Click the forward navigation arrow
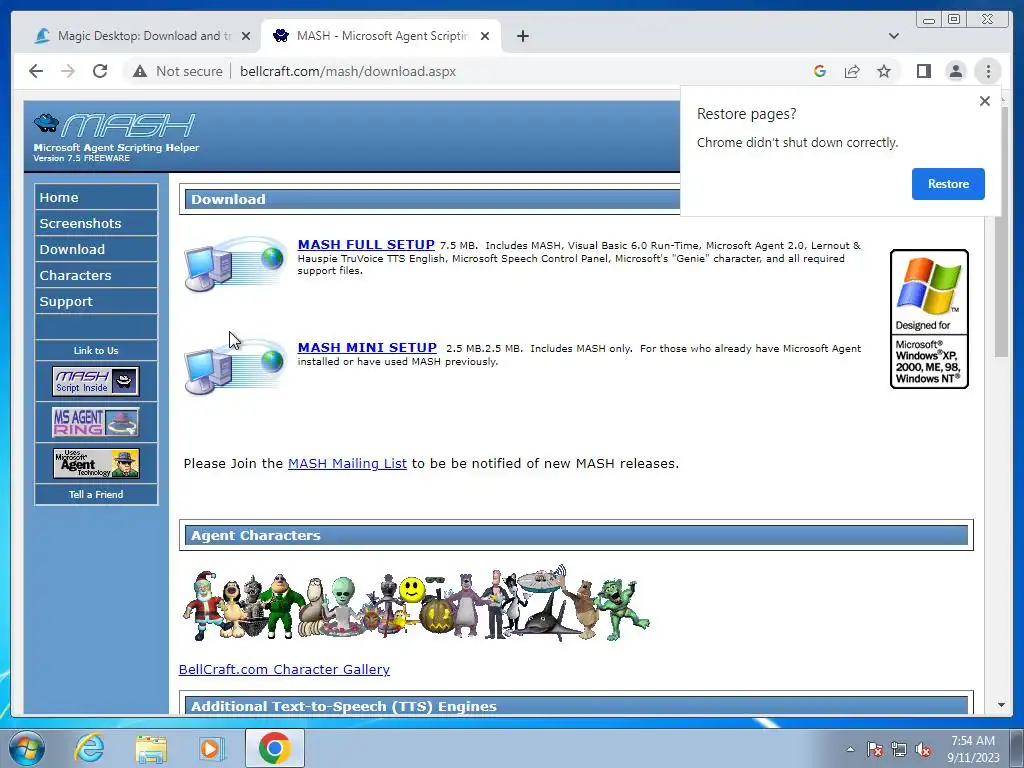The height and width of the screenshot is (768, 1024). click(x=68, y=71)
